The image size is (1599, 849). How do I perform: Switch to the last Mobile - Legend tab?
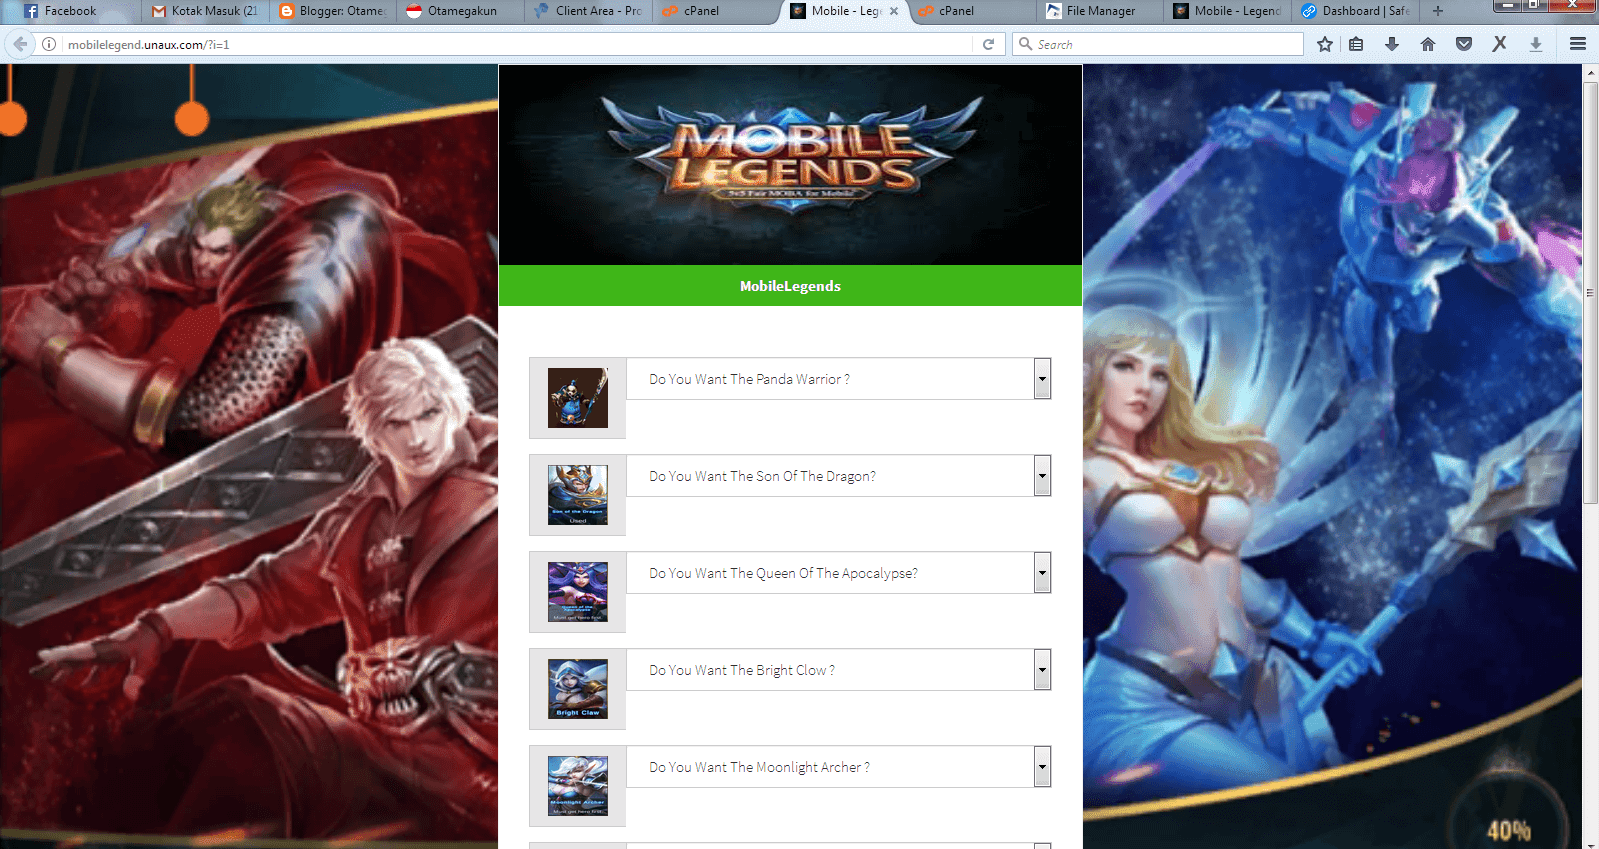coord(1228,11)
